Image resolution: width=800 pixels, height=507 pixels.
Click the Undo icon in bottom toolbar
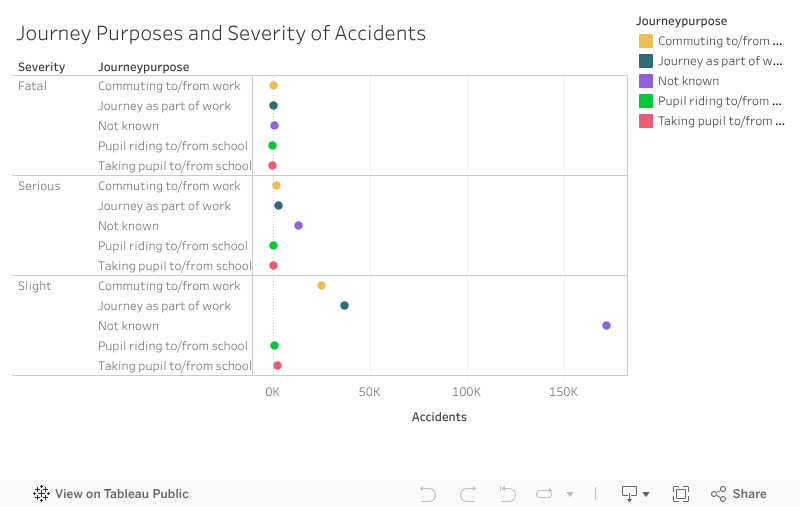click(428, 494)
